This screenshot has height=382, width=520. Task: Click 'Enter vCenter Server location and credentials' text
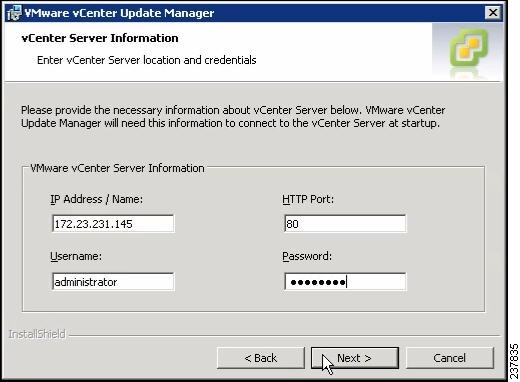click(147, 60)
